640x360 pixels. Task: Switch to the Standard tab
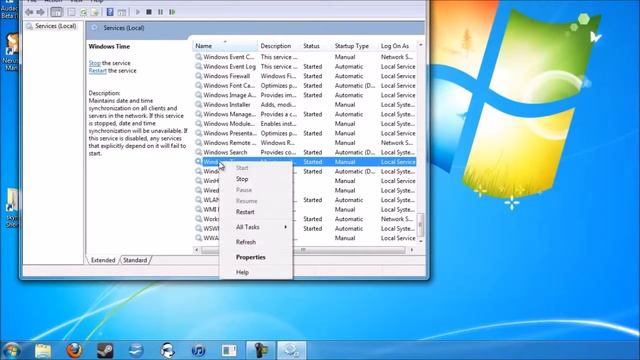pyautogui.click(x=135, y=260)
